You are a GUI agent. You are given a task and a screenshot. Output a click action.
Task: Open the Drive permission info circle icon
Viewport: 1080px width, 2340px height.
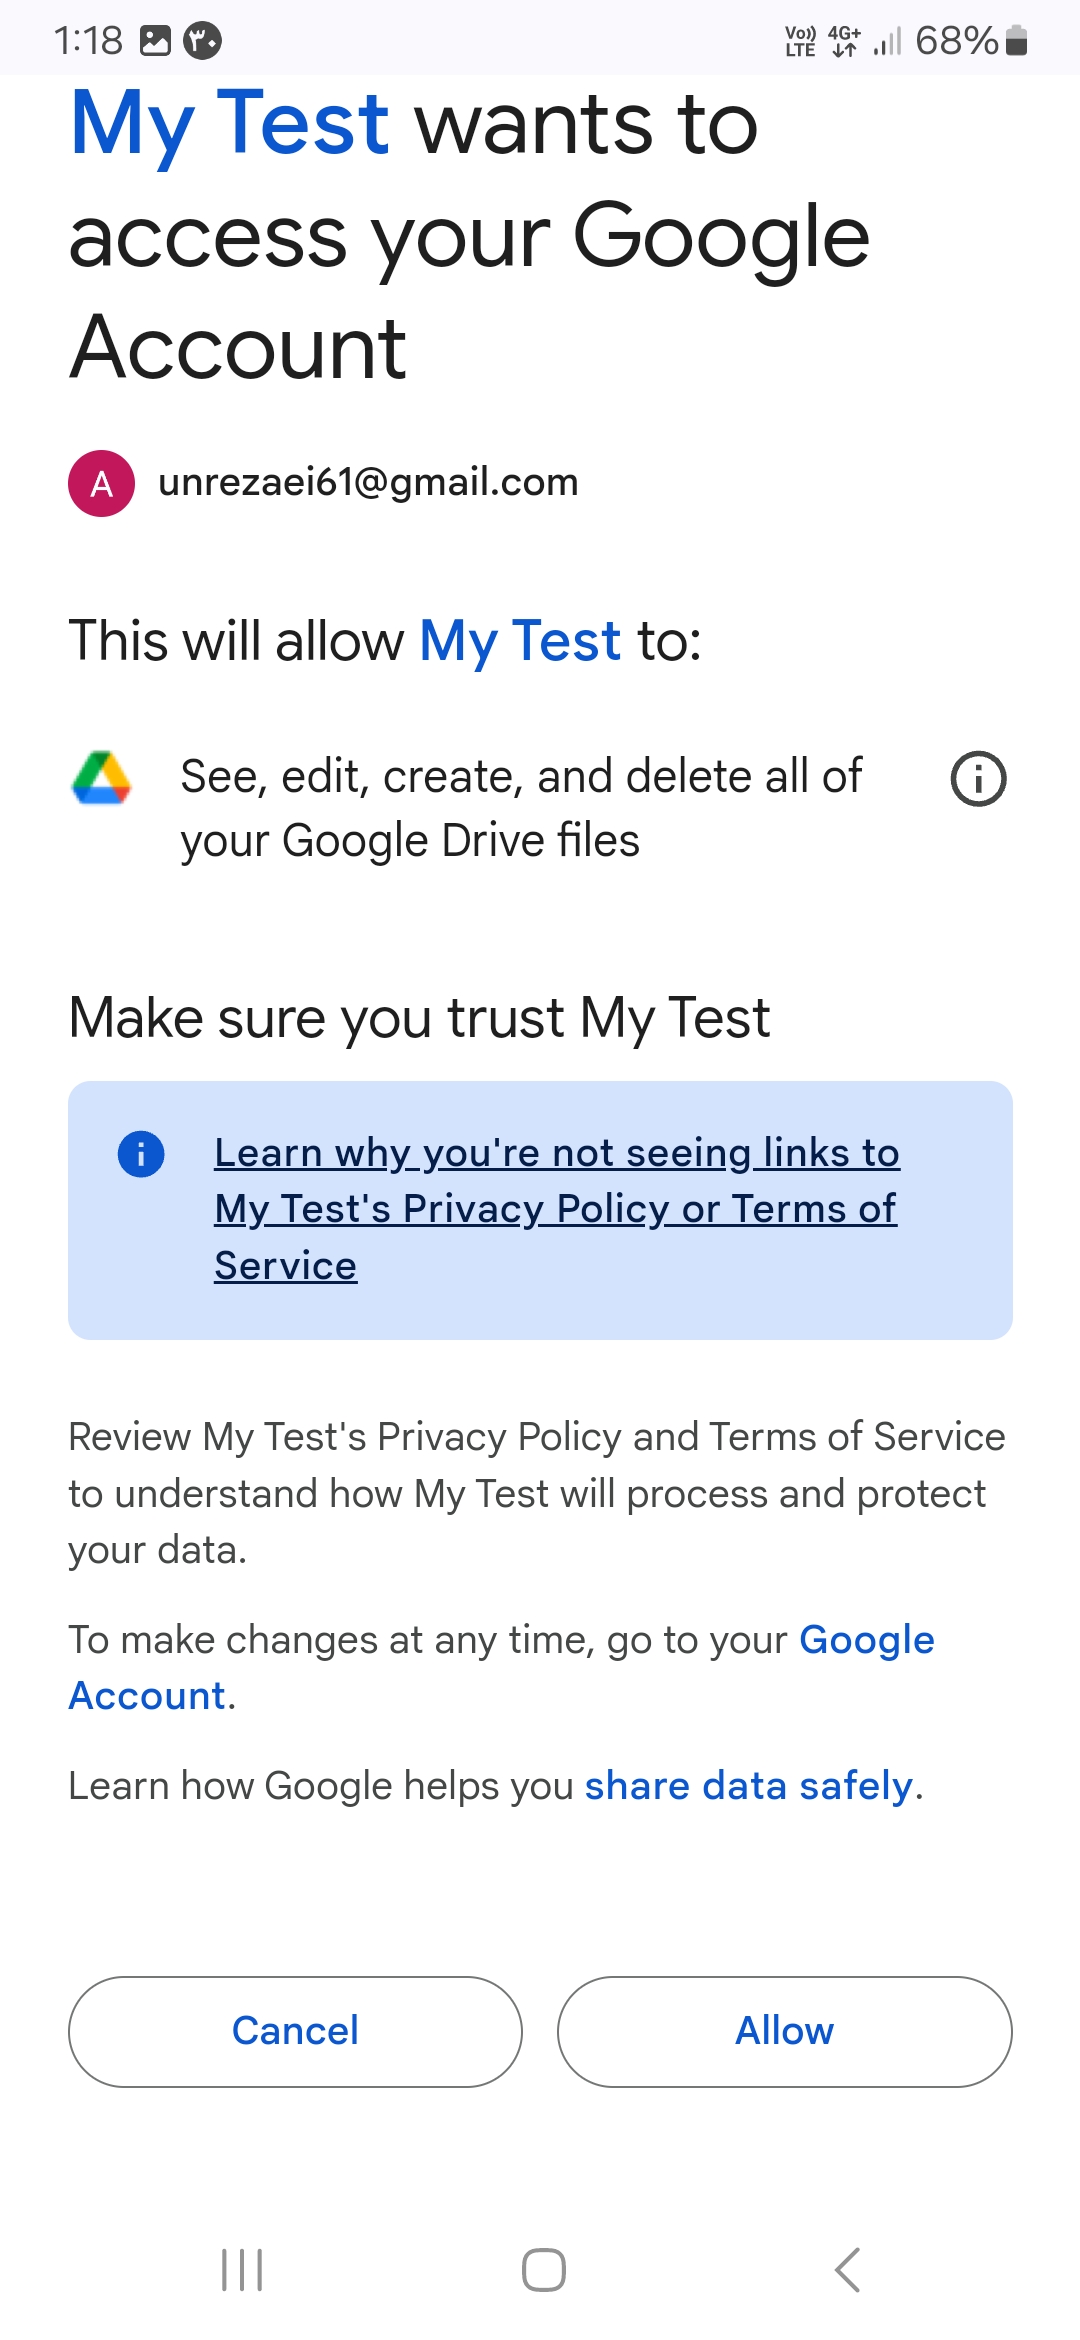point(977,779)
